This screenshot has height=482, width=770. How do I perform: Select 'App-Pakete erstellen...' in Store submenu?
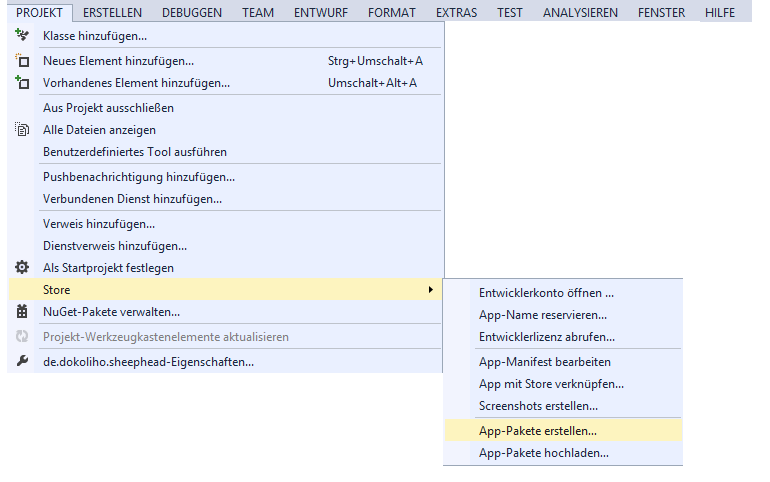538,431
